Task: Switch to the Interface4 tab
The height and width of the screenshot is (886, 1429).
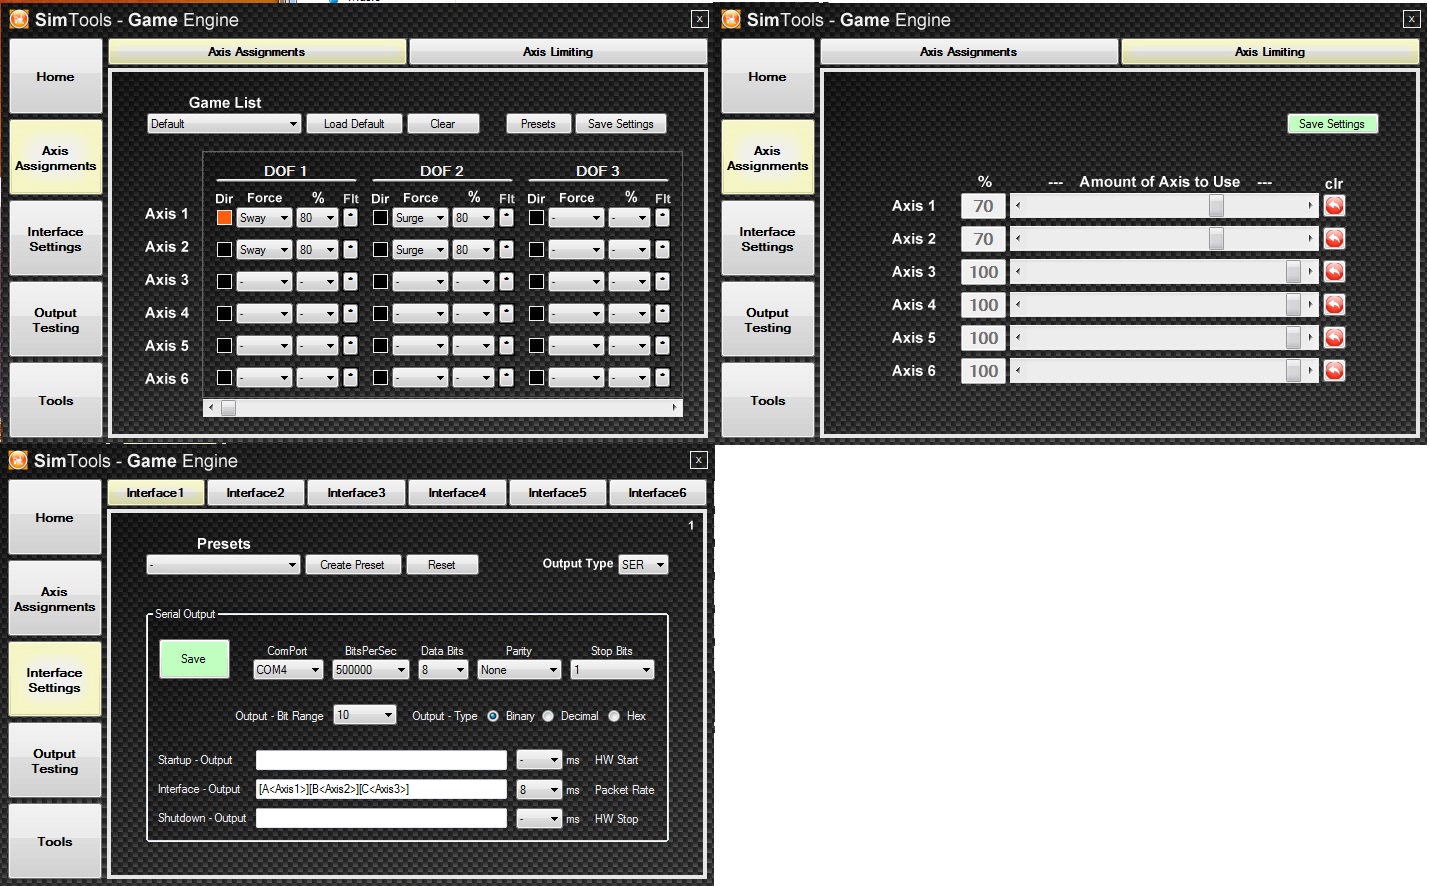Action: click(457, 492)
